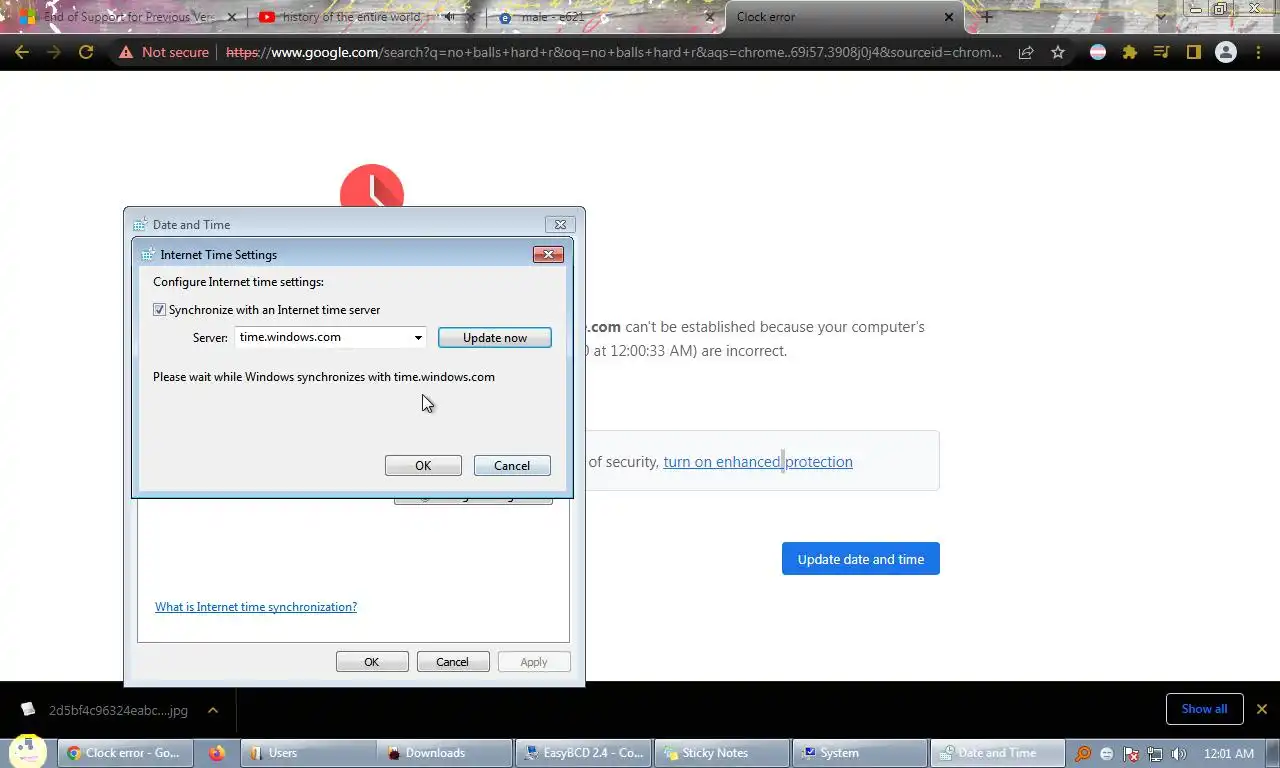Close the Chrome downloads bar with X
Viewport: 1280px width, 768px height.
click(x=1261, y=709)
